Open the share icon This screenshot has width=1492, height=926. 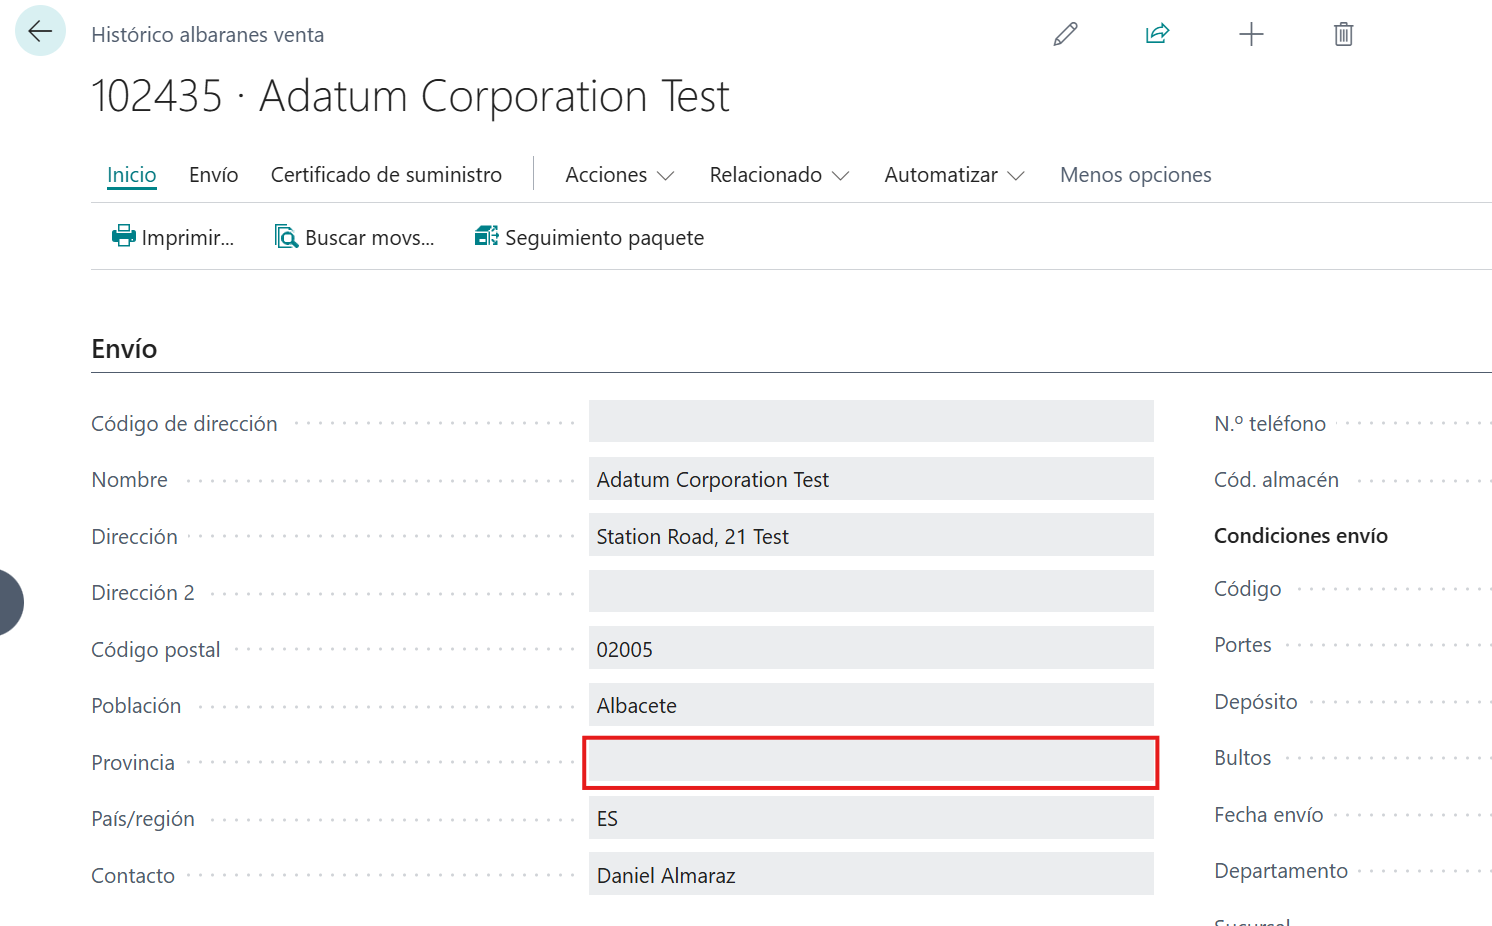tap(1157, 34)
